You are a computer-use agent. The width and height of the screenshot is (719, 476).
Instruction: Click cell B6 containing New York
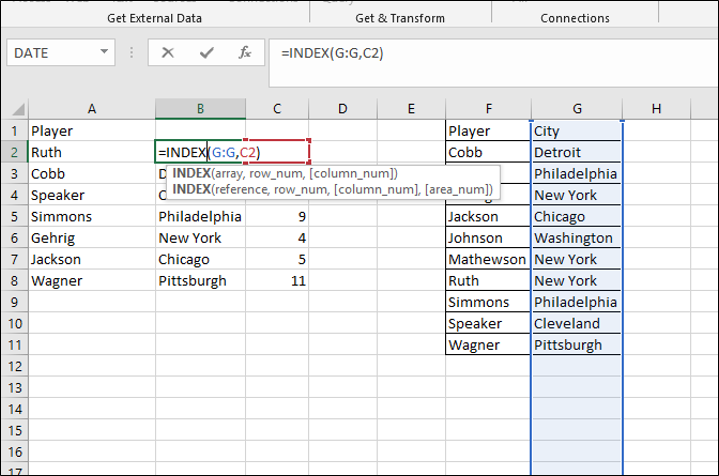[x=200, y=238]
